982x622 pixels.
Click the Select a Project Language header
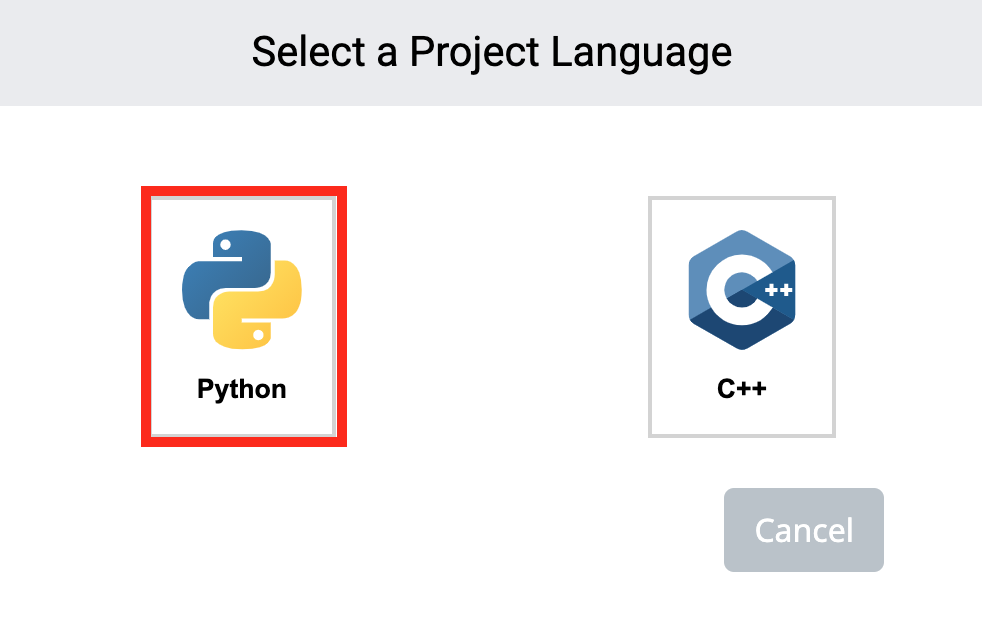tap(491, 52)
